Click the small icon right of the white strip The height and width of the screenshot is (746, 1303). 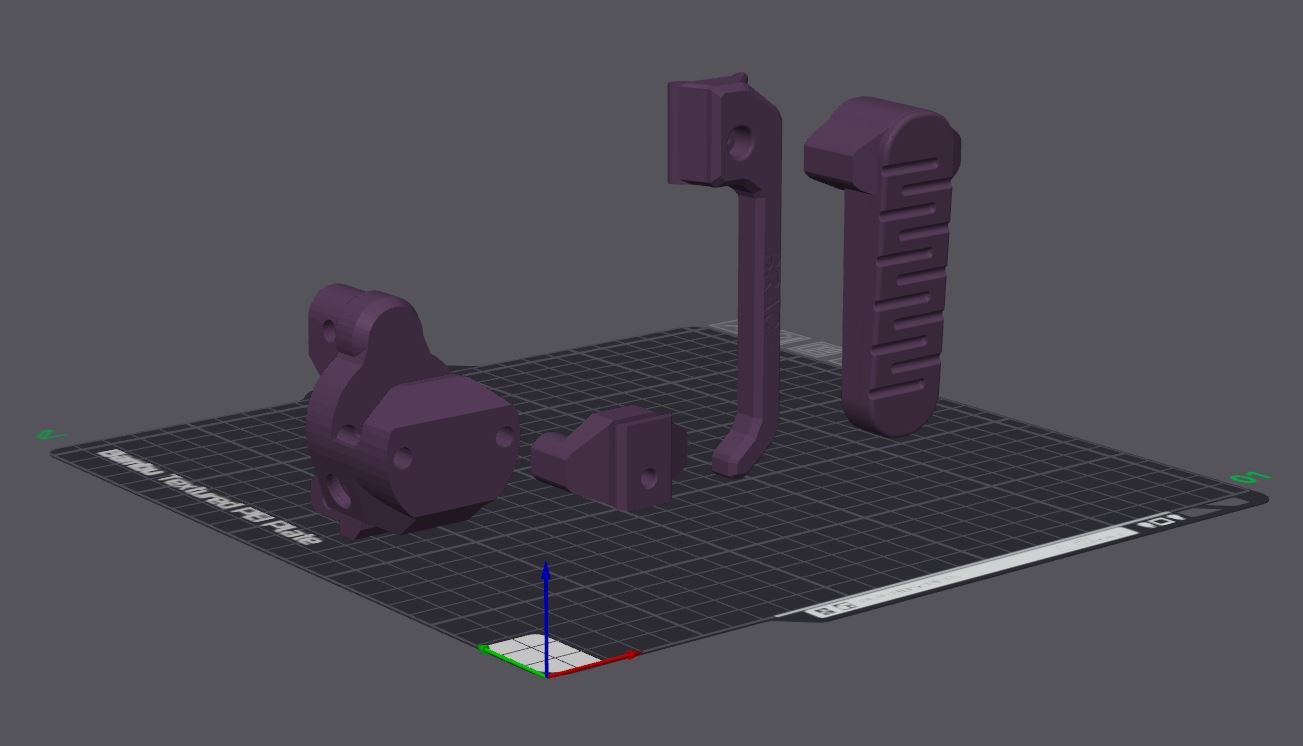1160,522
